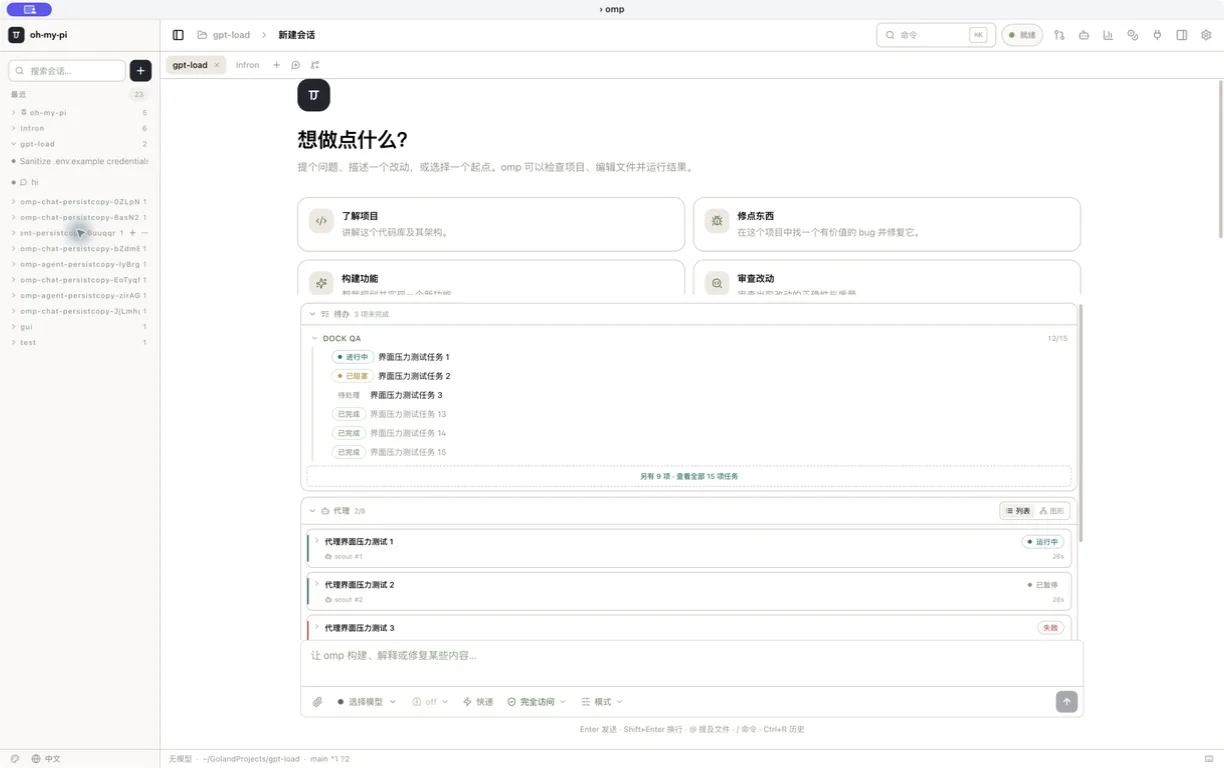
Task: Toggle 快速 mode in the composer
Action: click(478, 702)
